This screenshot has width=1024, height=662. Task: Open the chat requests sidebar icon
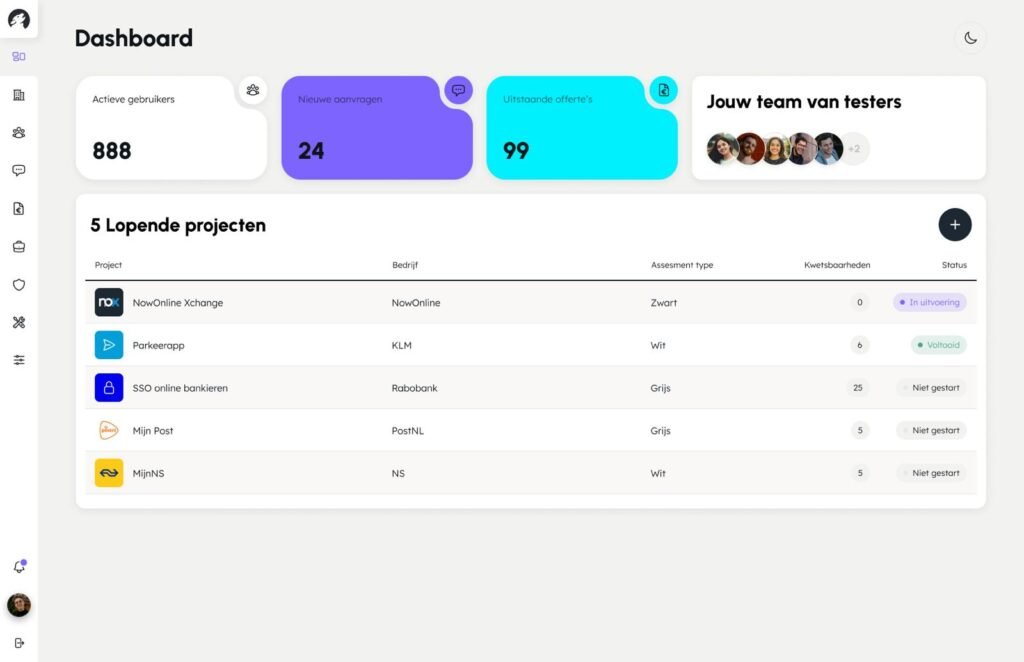pos(19,171)
